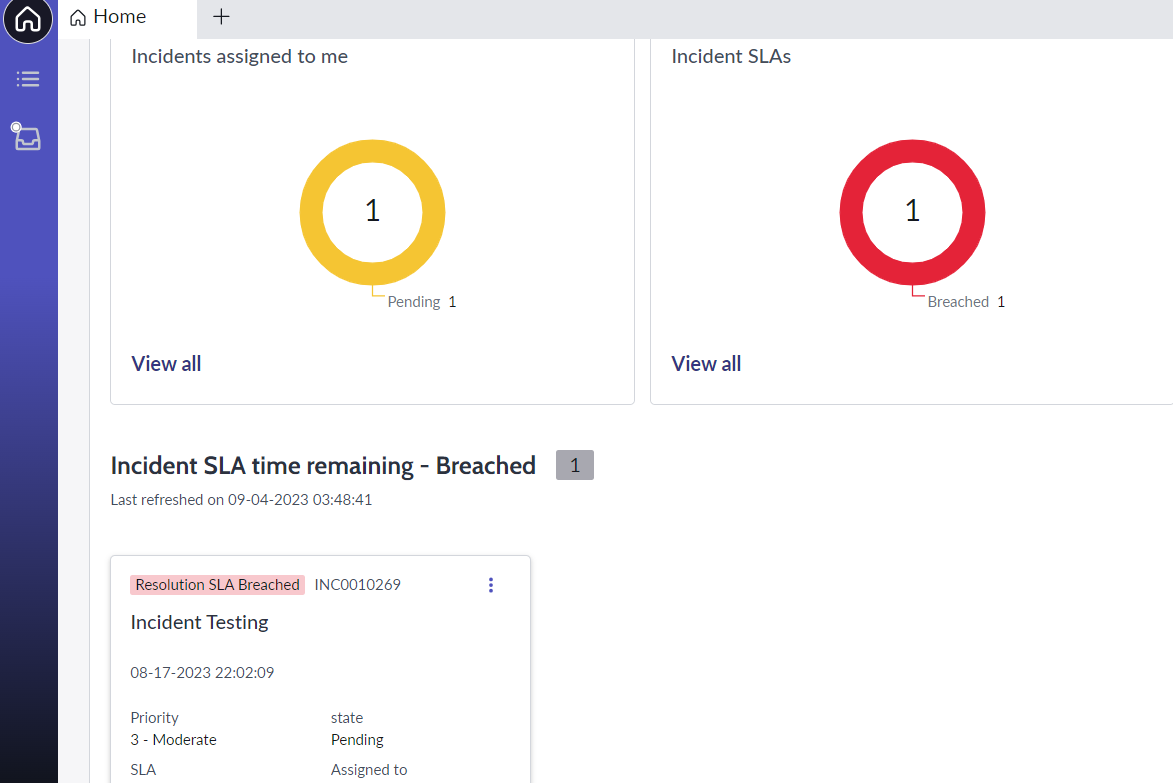Viewport: 1173px width, 783px height.
Task: Click the Resolution SLA Breached badge
Action: pos(218,585)
